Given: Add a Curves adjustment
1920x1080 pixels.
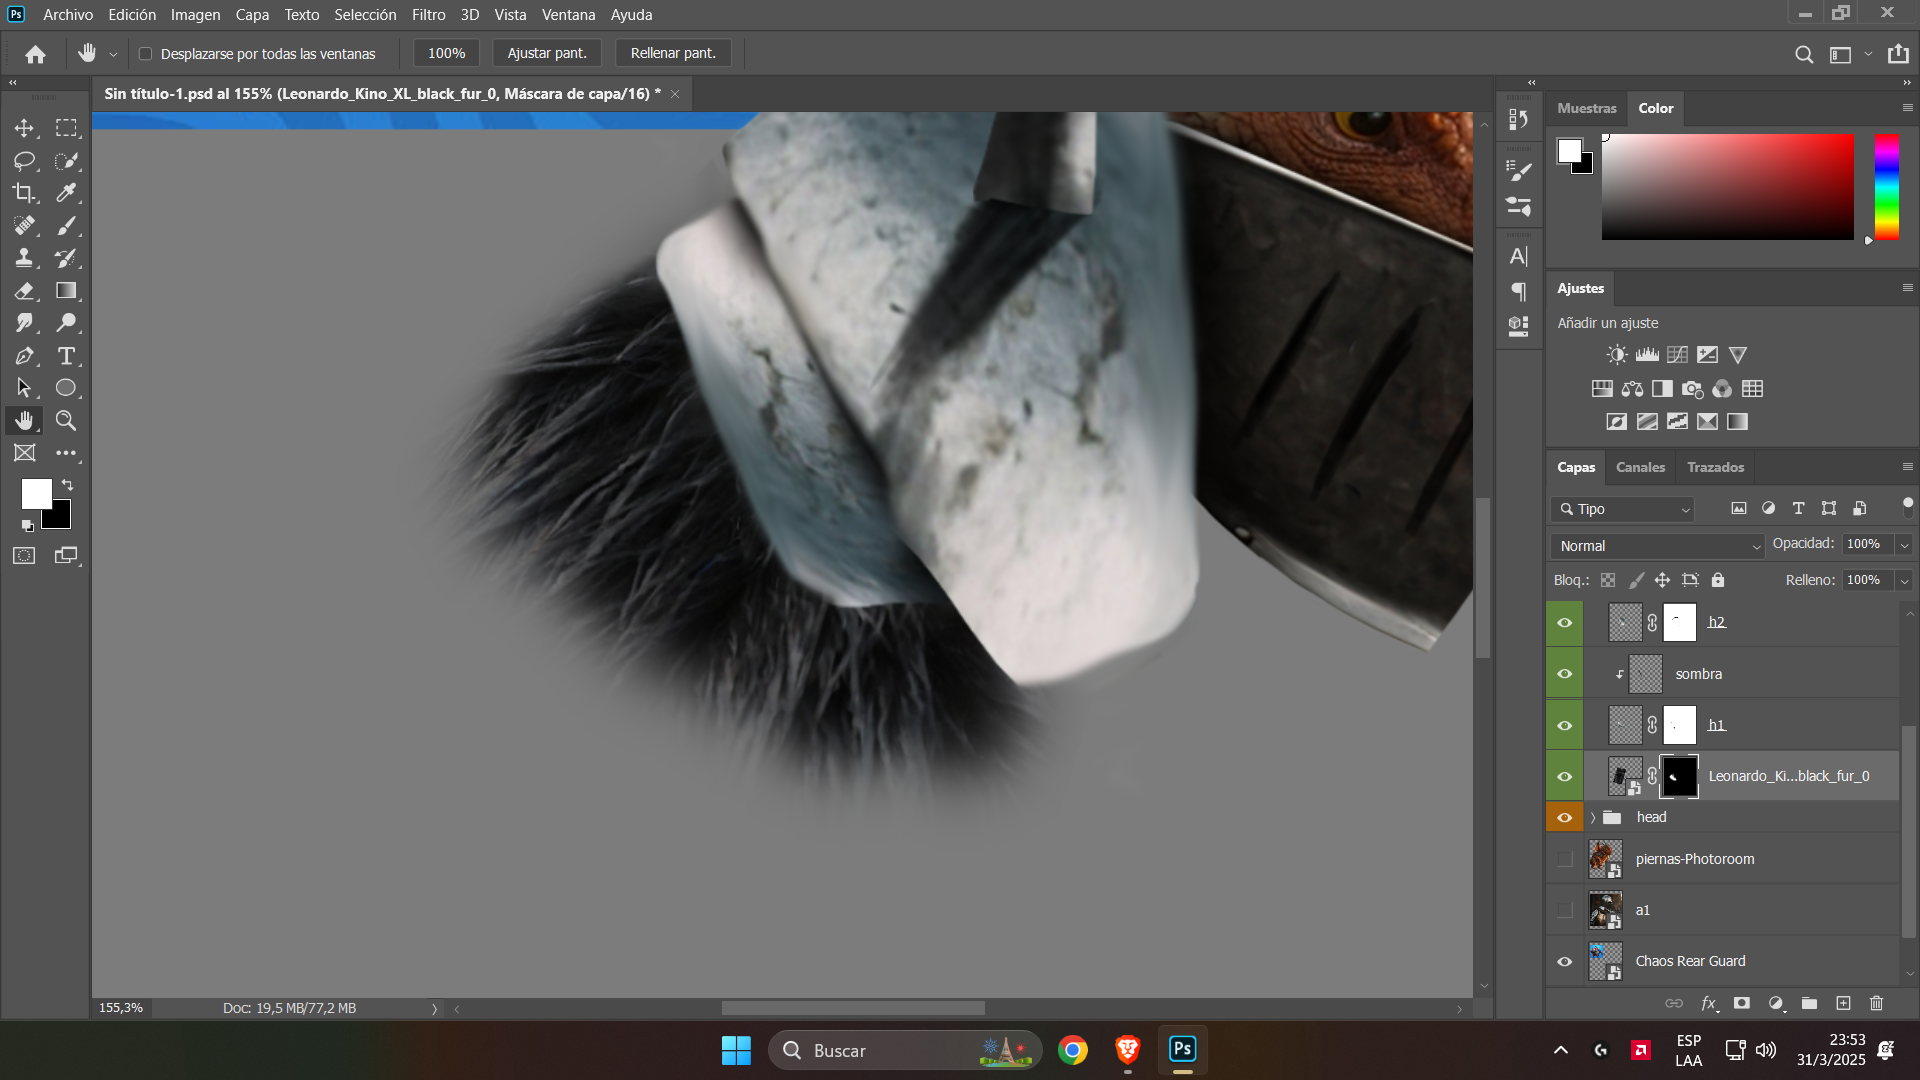Looking at the screenshot, I should [x=1677, y=355].
